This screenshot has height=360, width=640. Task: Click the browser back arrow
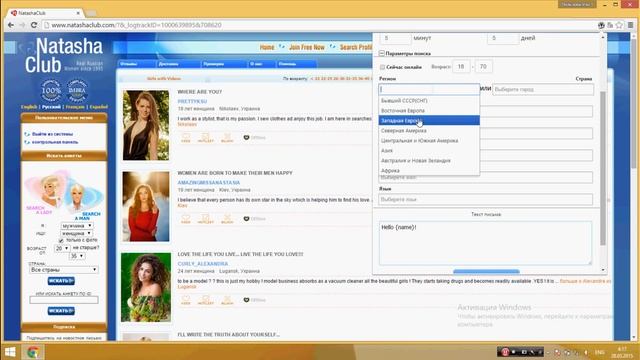pyautogui.click(x=11, y=25)
